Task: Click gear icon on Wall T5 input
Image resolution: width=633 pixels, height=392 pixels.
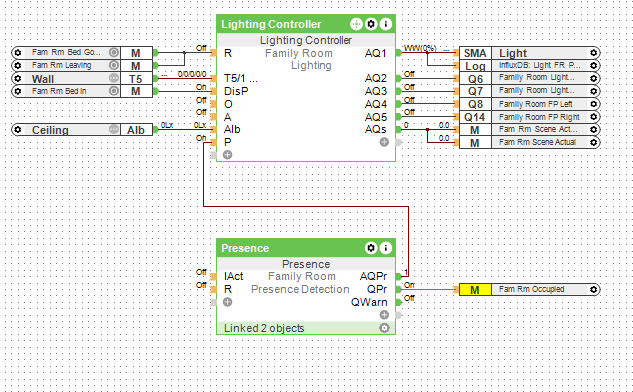Action: click(17, 78)
